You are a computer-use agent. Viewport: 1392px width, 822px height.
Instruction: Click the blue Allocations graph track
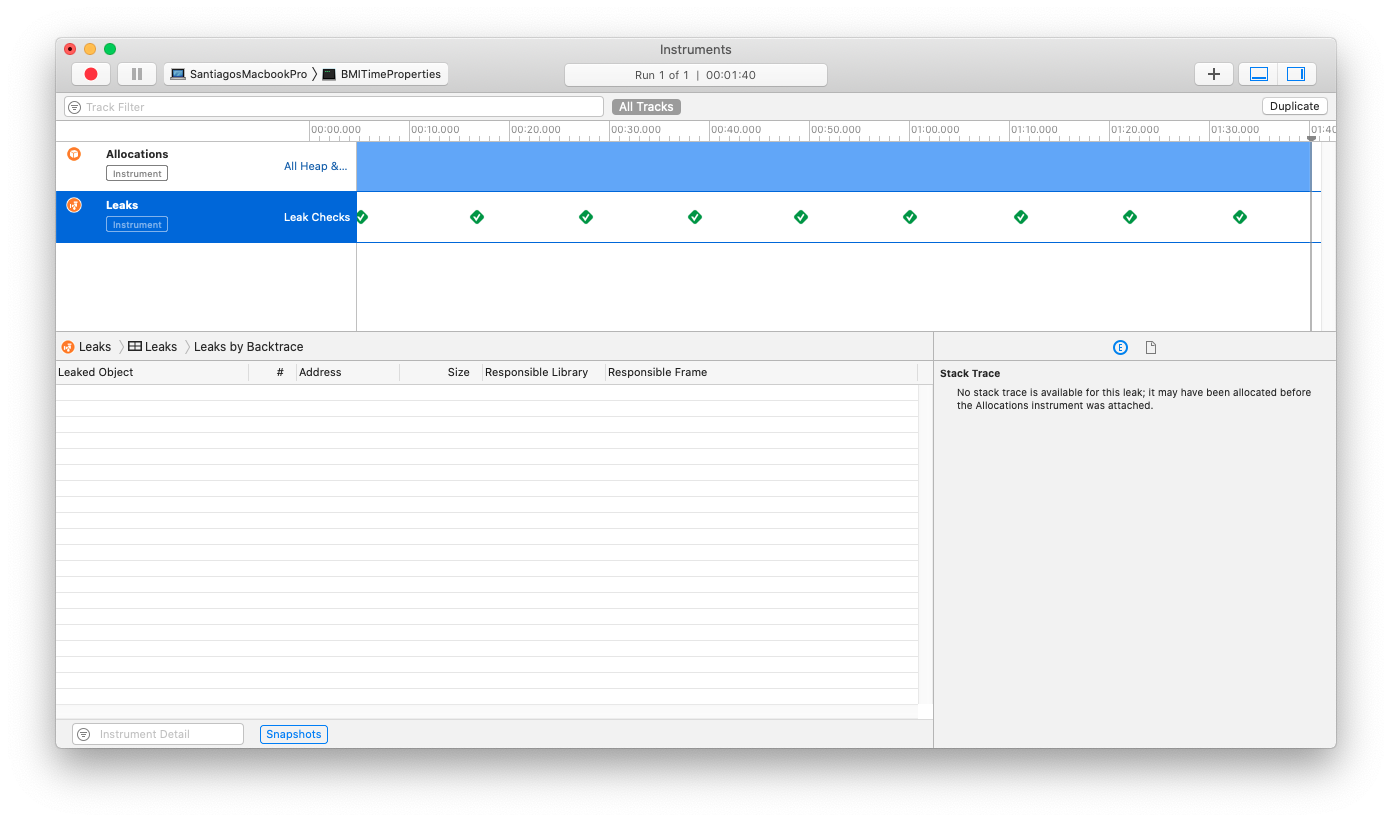click(x=834, y=166)
